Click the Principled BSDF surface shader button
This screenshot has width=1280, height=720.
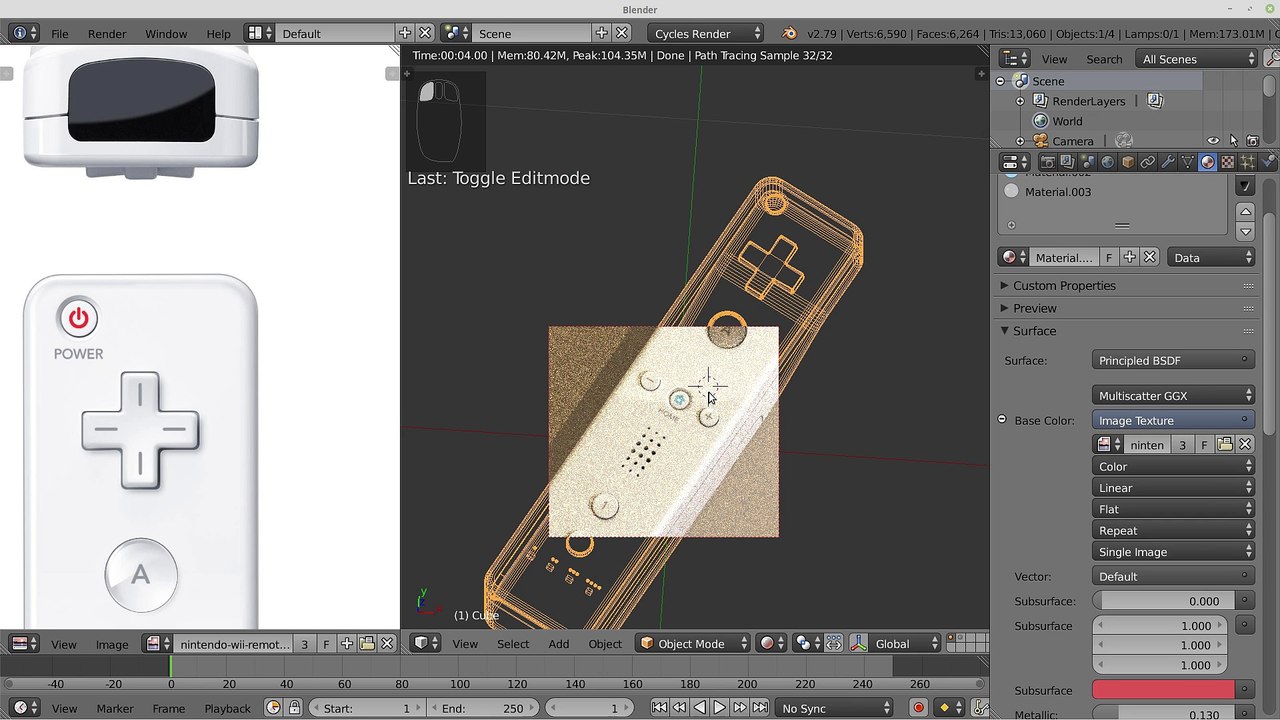point(1174,360)
